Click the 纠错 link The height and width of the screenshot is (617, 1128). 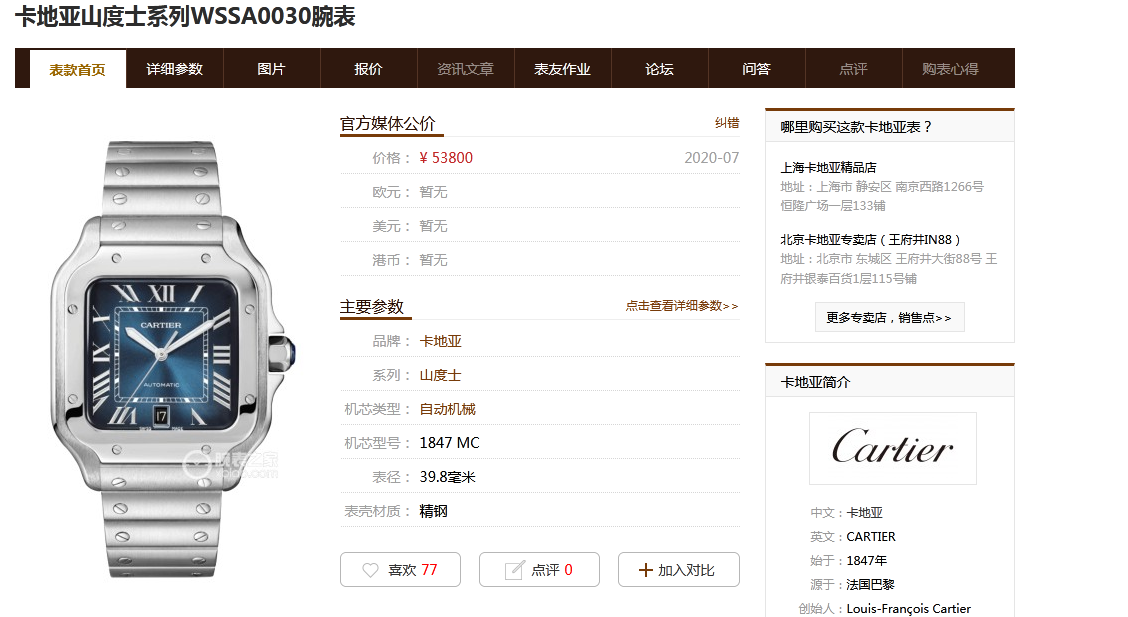coord(727,123)
